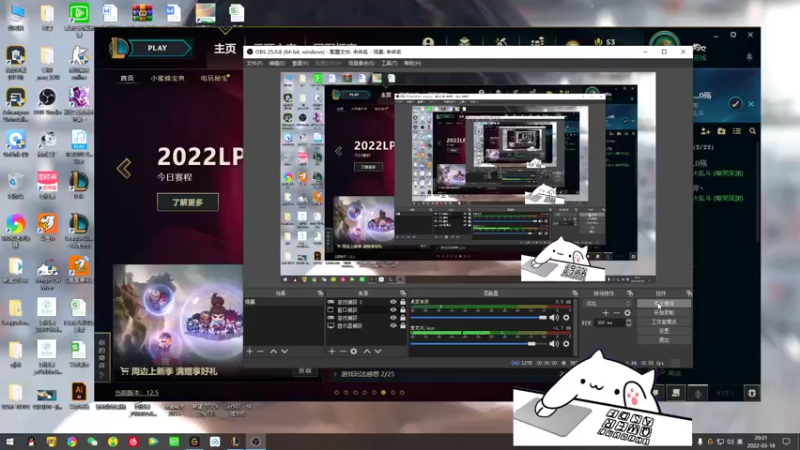This screenshot has width=800, height=450.
Task: Switch to the 小蜜蜂宝典 tab in the League client
Action: [167, 78]
